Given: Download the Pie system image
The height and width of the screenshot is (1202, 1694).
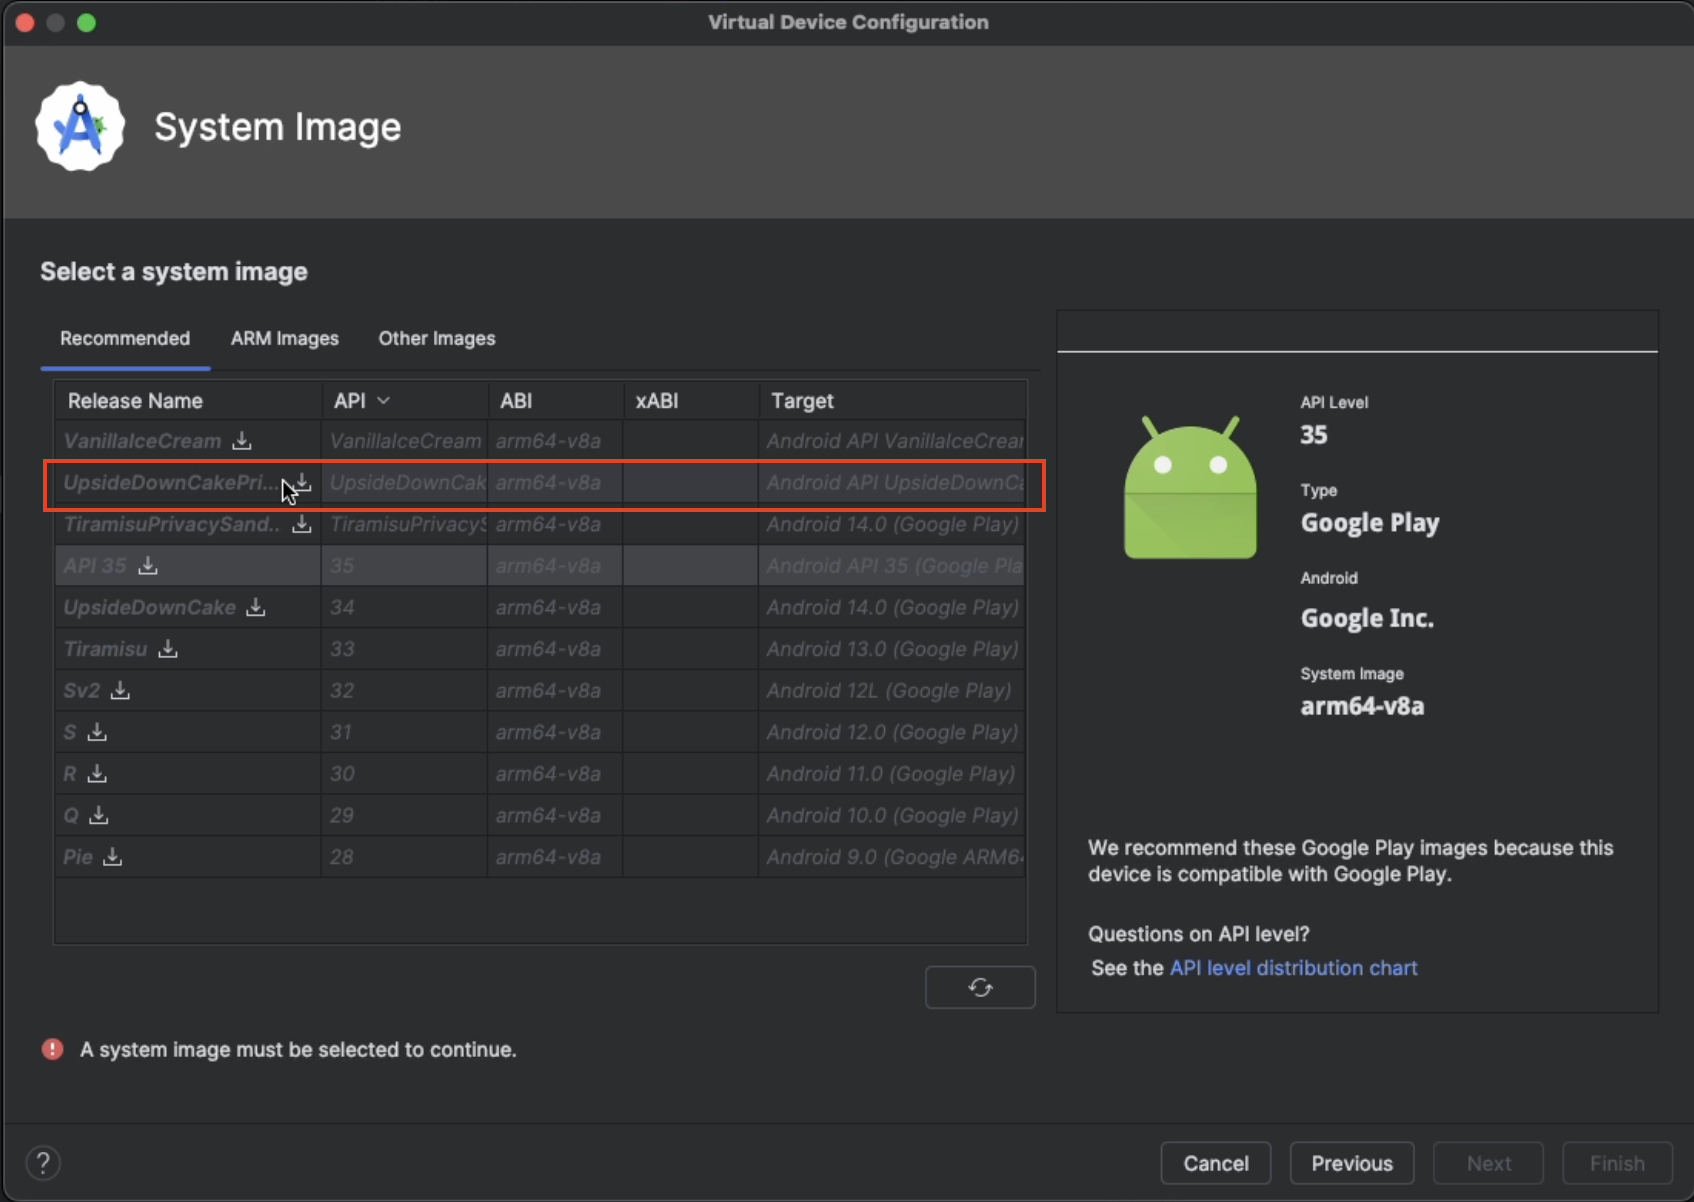Looking at the screenshot, I should coord(113,857).
